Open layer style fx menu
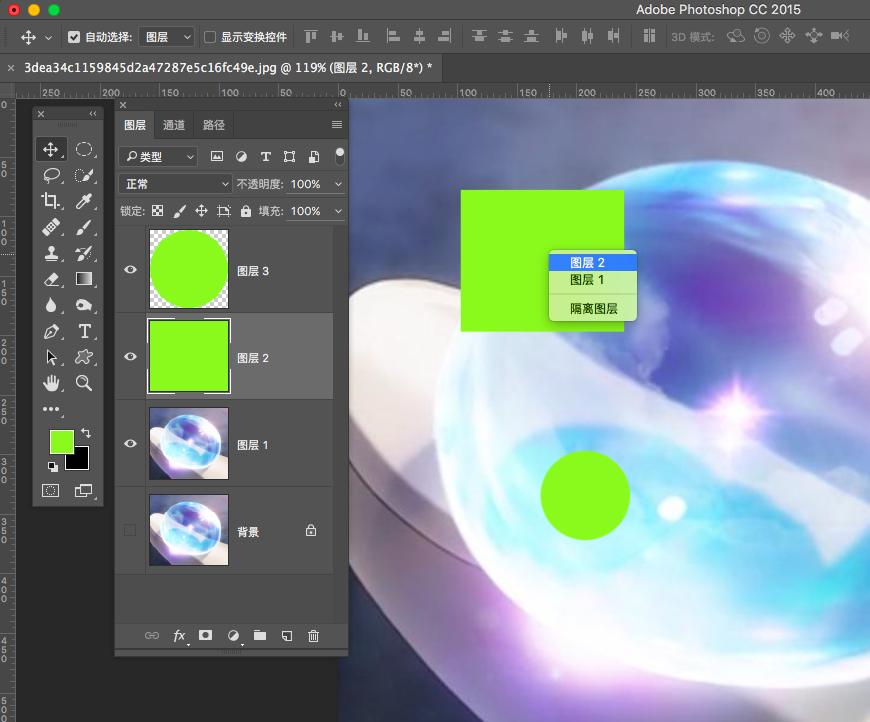The width and height of the screenshot is (870, 722). click(180, 635)
